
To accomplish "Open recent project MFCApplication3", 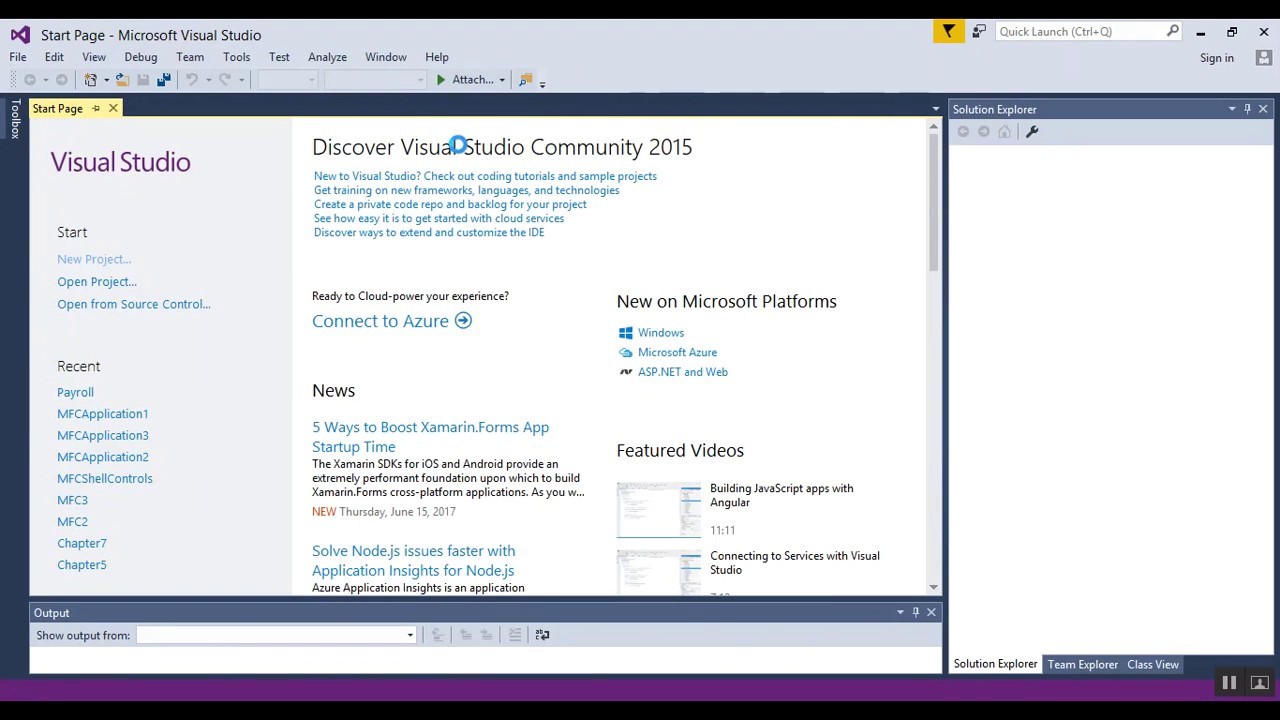I will (103, 435).
